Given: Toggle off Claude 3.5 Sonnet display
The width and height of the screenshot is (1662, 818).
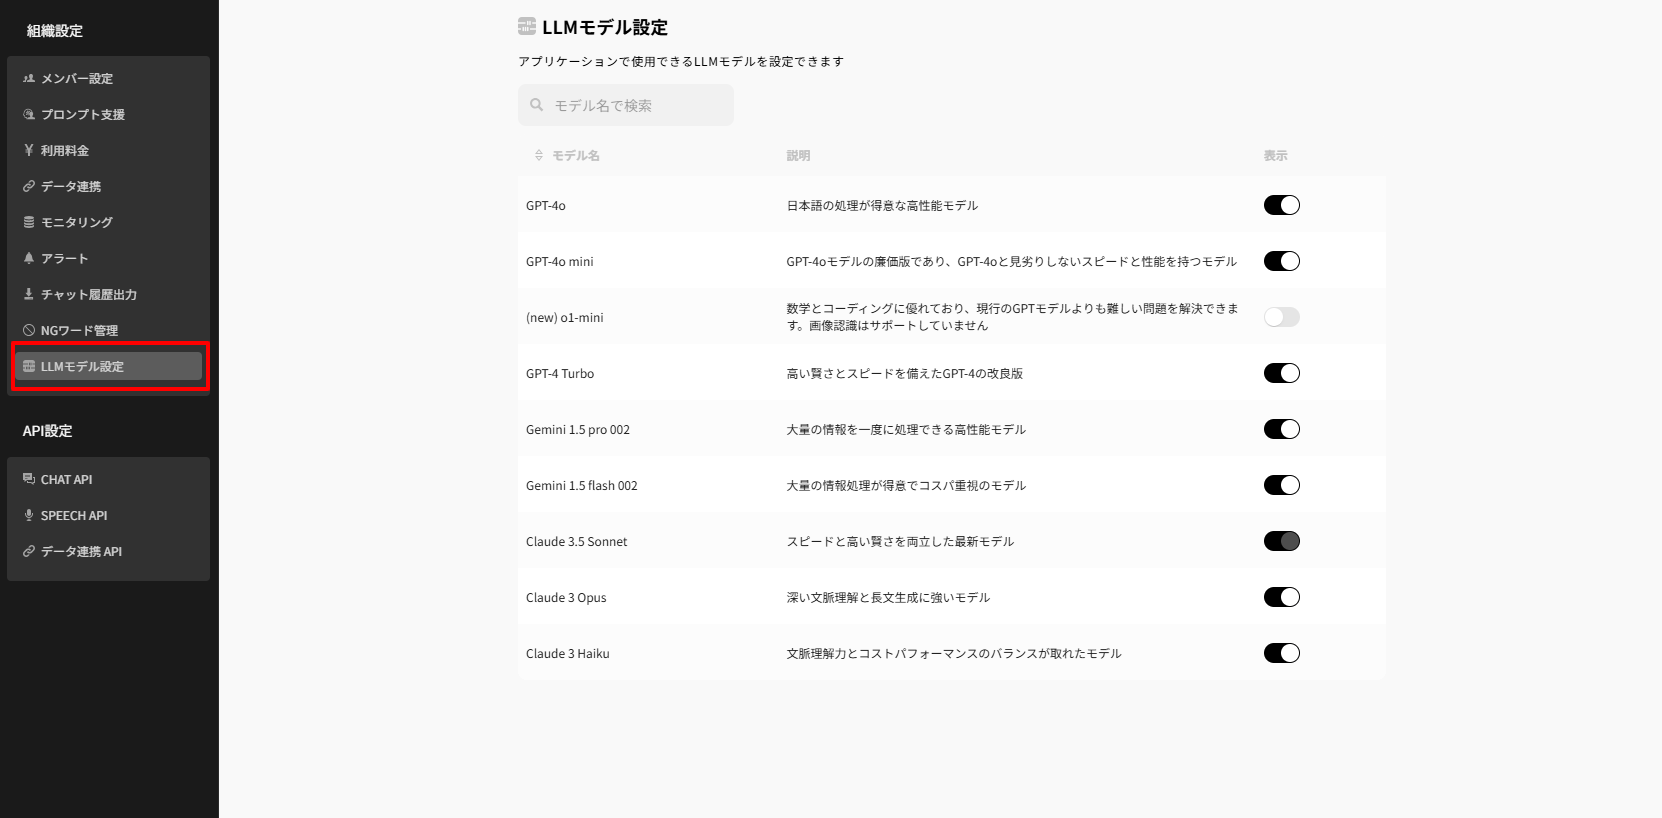Looking at the screenshot, I should [x=1281, y=541].
